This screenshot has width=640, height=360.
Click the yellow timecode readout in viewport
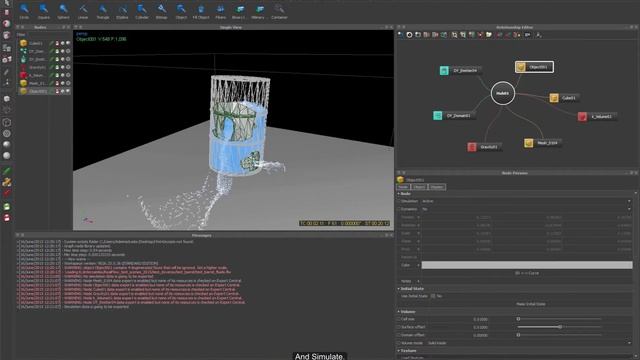(x=344, y=223)
